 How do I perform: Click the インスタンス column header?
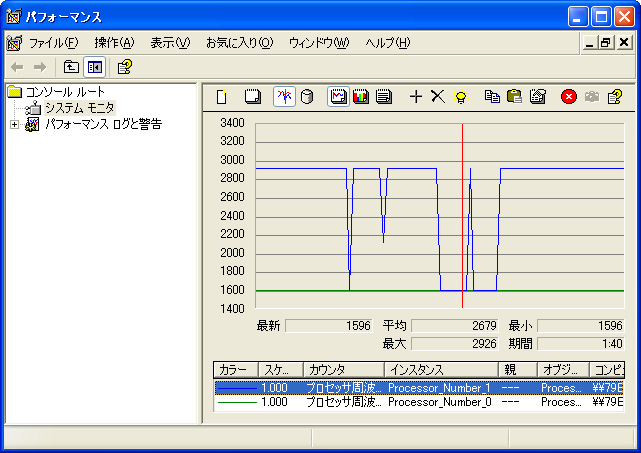point(440,370)
